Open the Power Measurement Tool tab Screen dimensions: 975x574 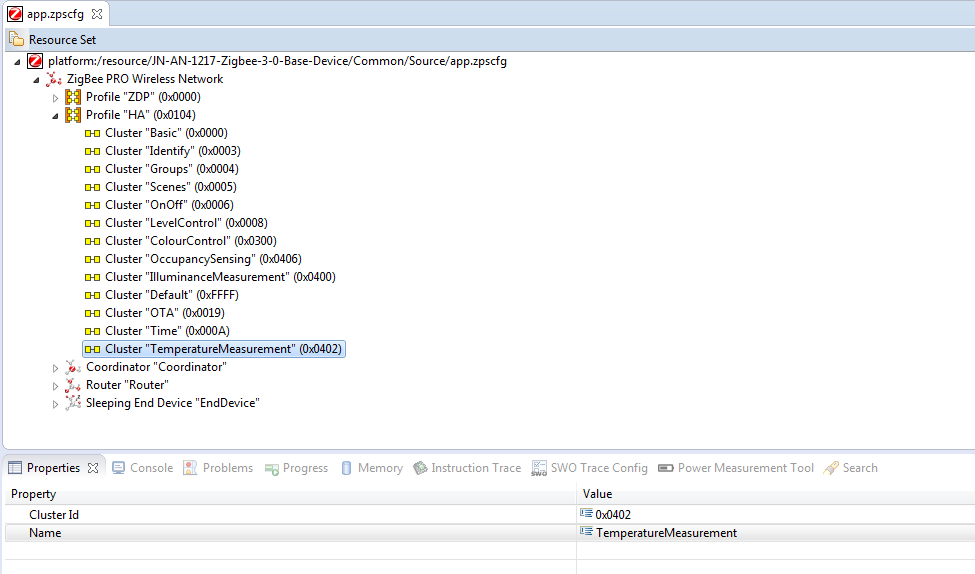[x=736, y=468]
